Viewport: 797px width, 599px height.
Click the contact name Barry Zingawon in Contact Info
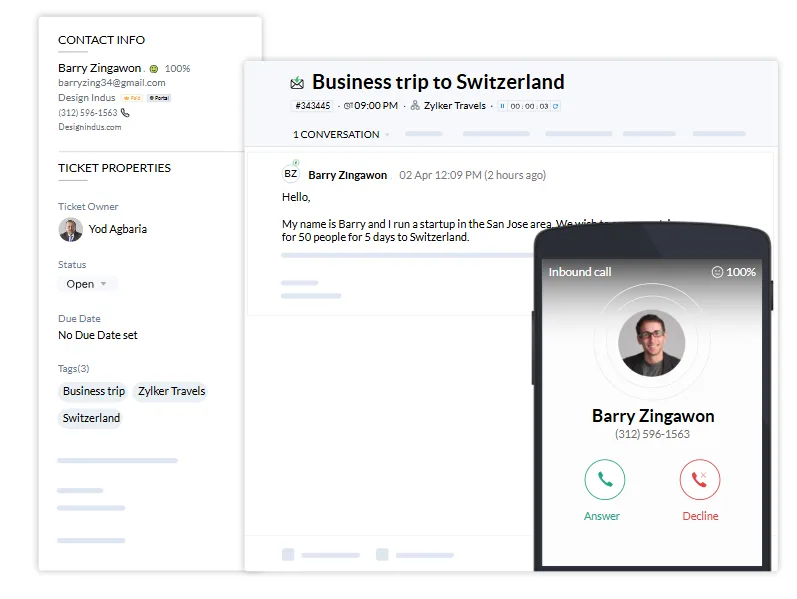point(100,68)
